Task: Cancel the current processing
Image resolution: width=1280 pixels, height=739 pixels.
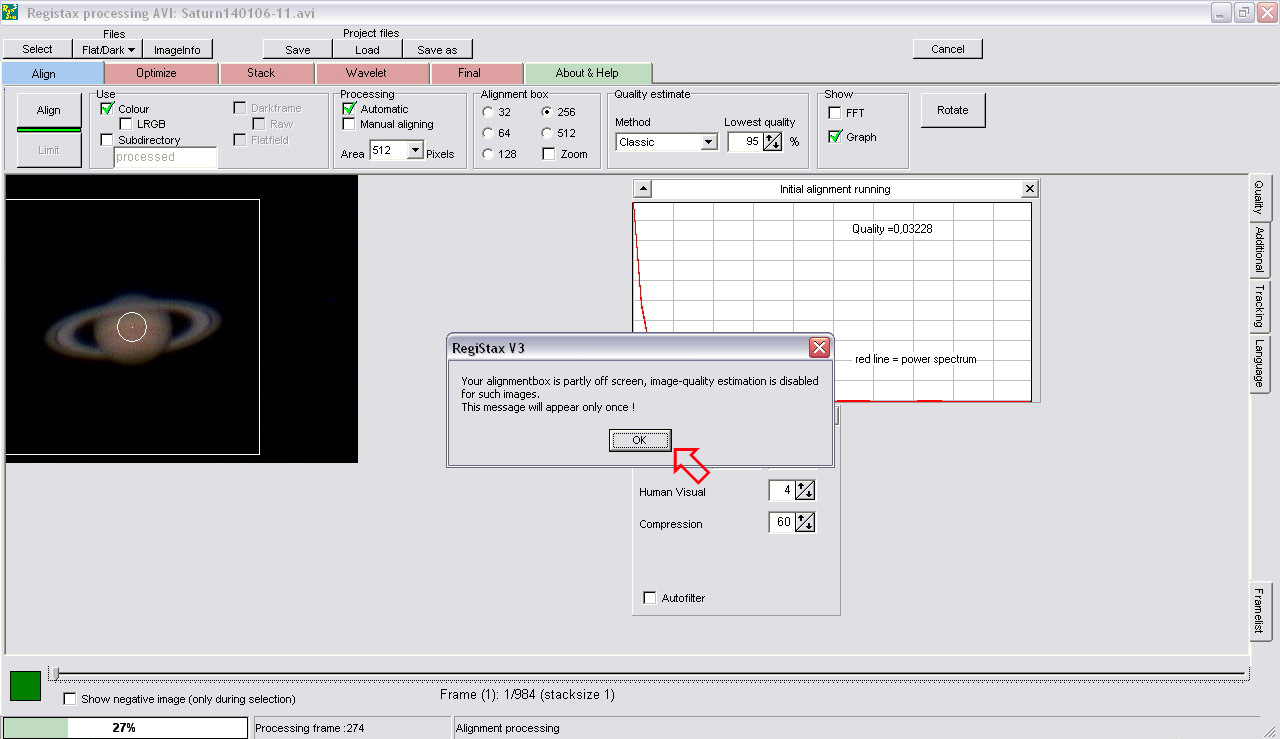Action: point(948,49)
